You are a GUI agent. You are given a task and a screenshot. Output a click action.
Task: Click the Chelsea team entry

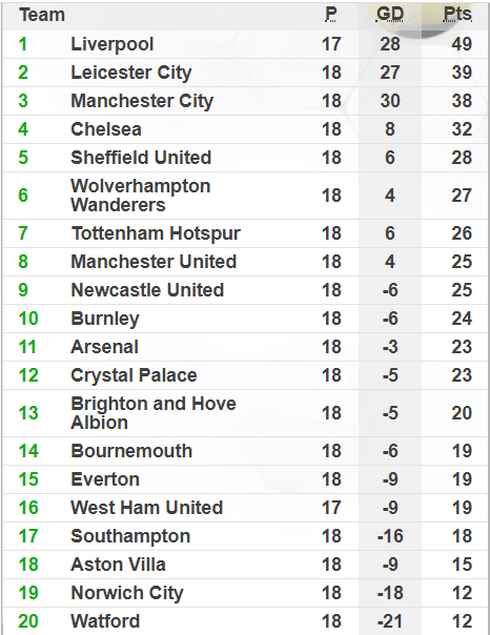coord(106,130)
